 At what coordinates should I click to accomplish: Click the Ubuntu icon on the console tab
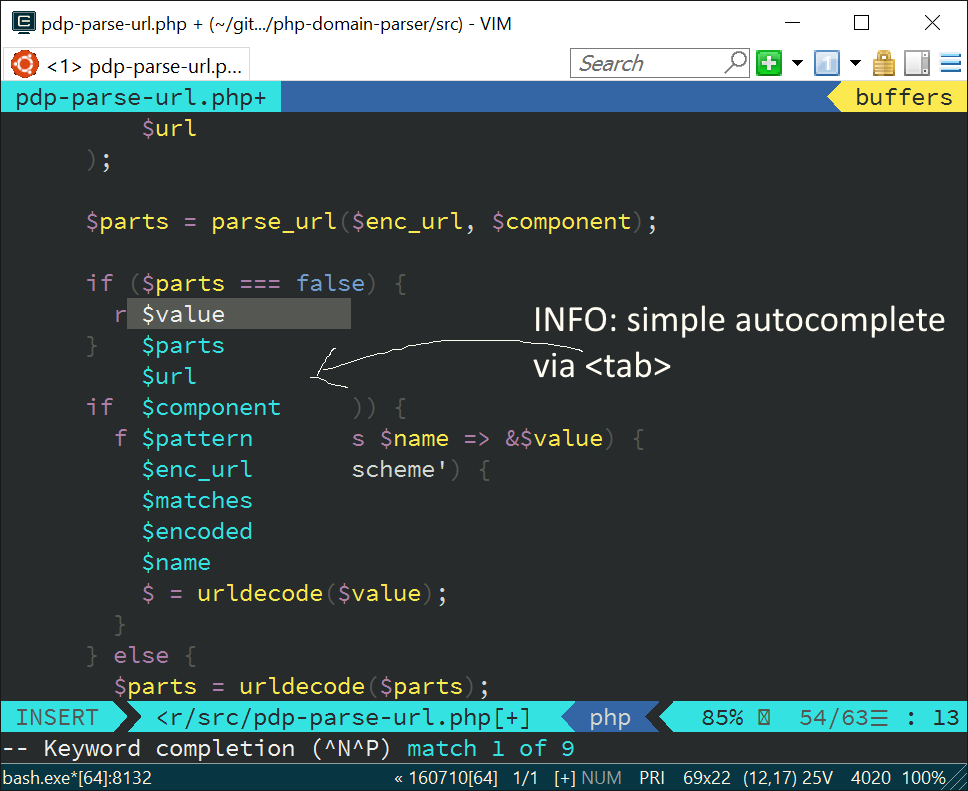[23, 63]
